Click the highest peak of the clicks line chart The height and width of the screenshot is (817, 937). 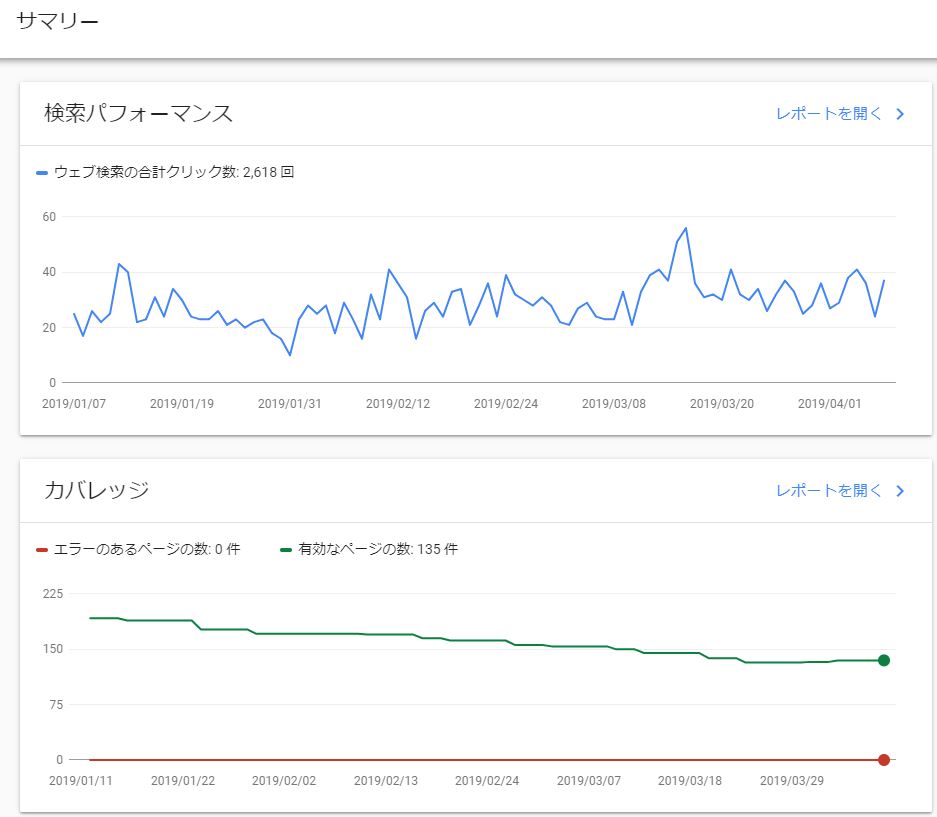pos(685,228)
